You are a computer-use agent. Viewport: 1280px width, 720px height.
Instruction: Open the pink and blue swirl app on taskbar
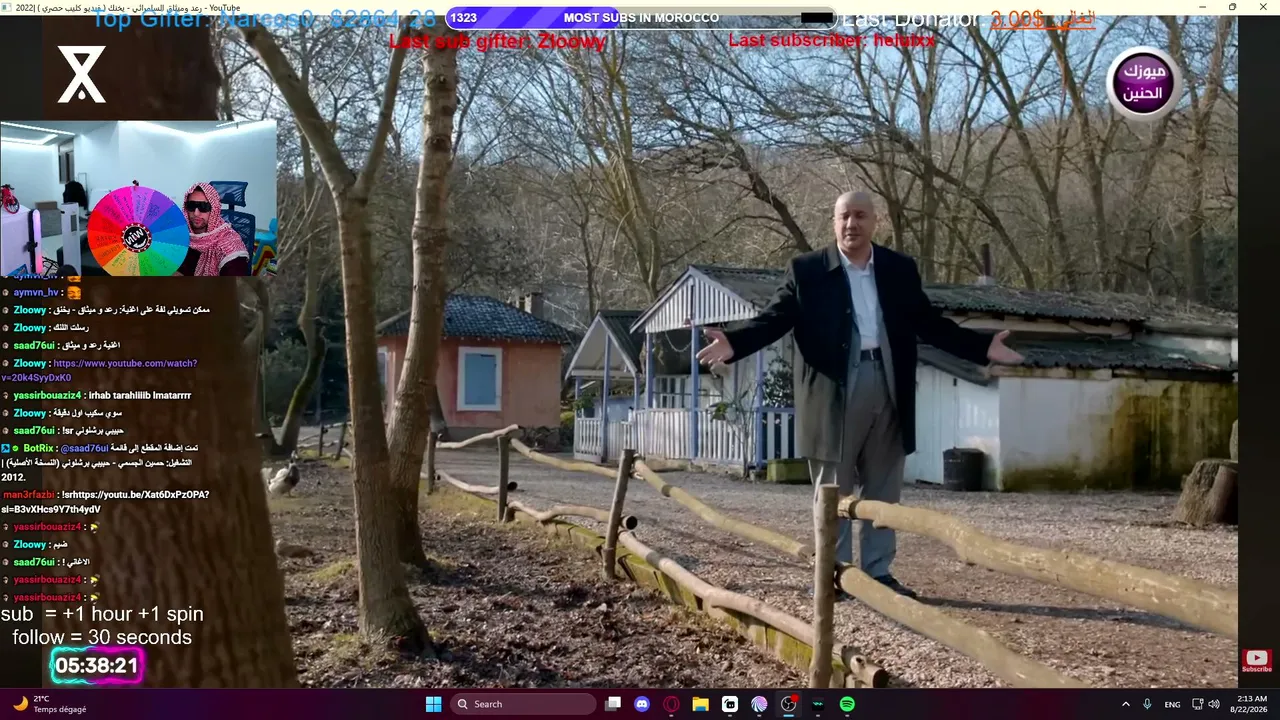(759, 704)
